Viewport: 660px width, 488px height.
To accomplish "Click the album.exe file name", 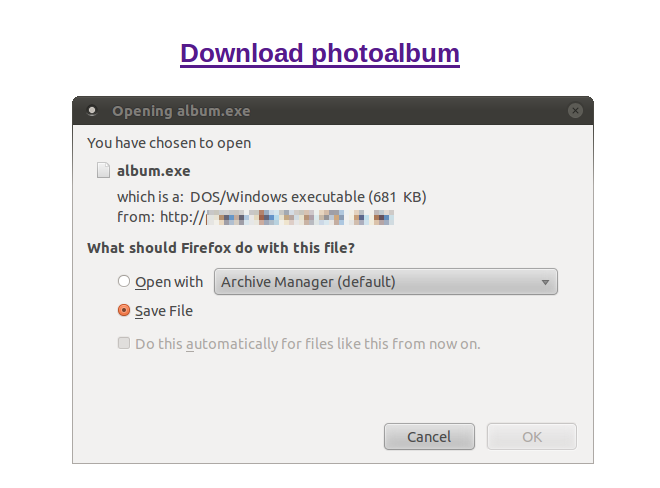I will [x=154, y=171].
